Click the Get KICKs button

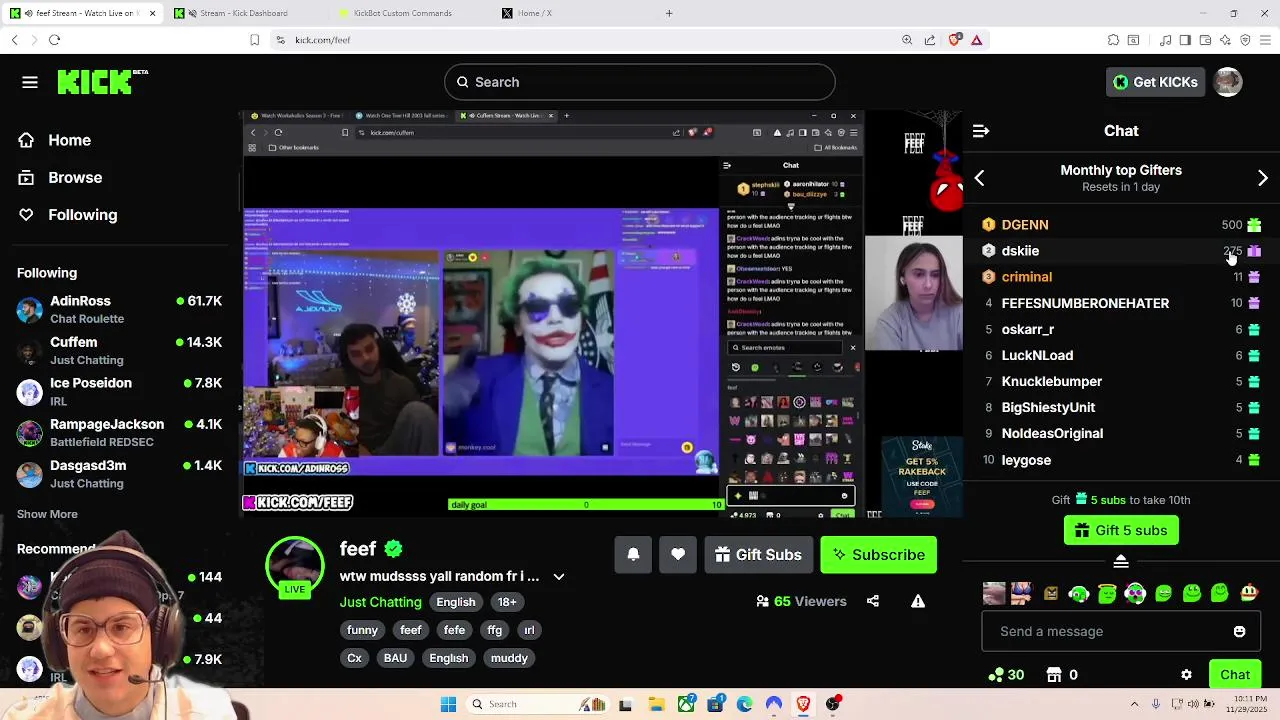pos(1155,82)
